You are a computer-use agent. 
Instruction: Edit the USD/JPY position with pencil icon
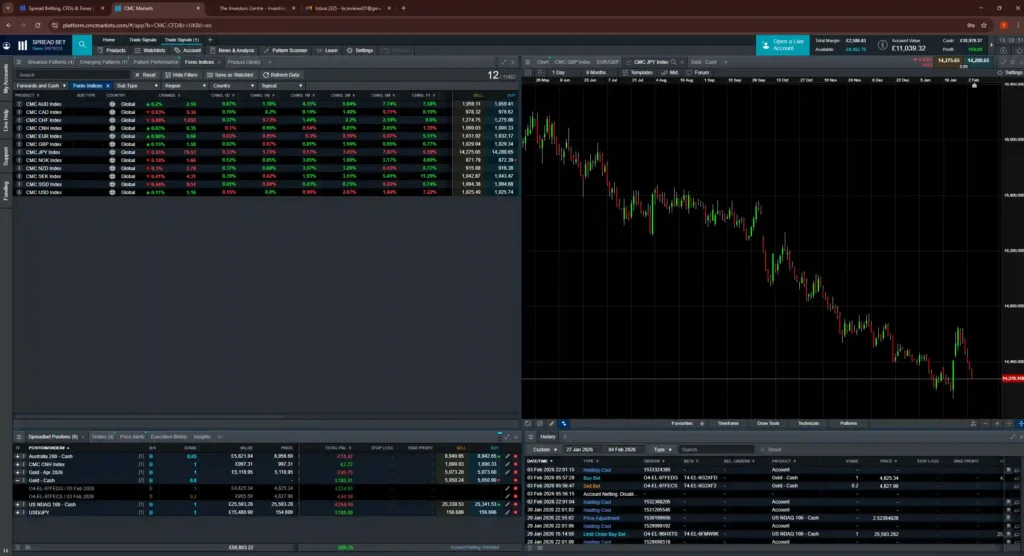(x=507, y=512)
